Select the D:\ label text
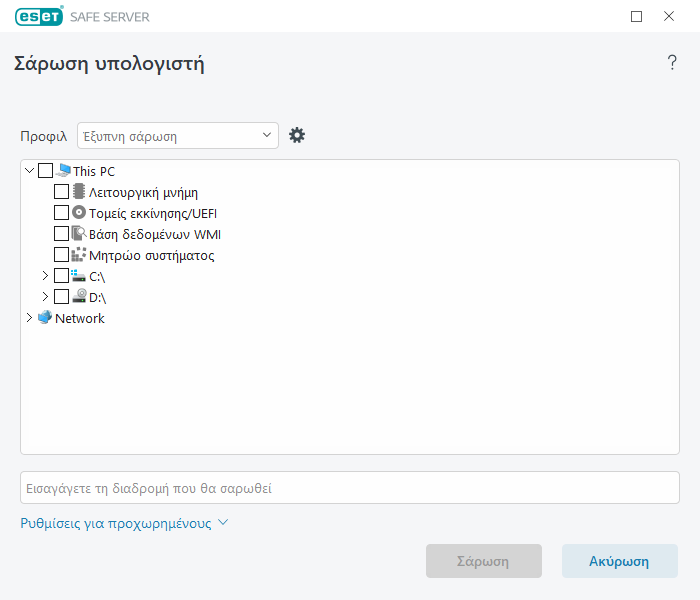 pos(97,298)
